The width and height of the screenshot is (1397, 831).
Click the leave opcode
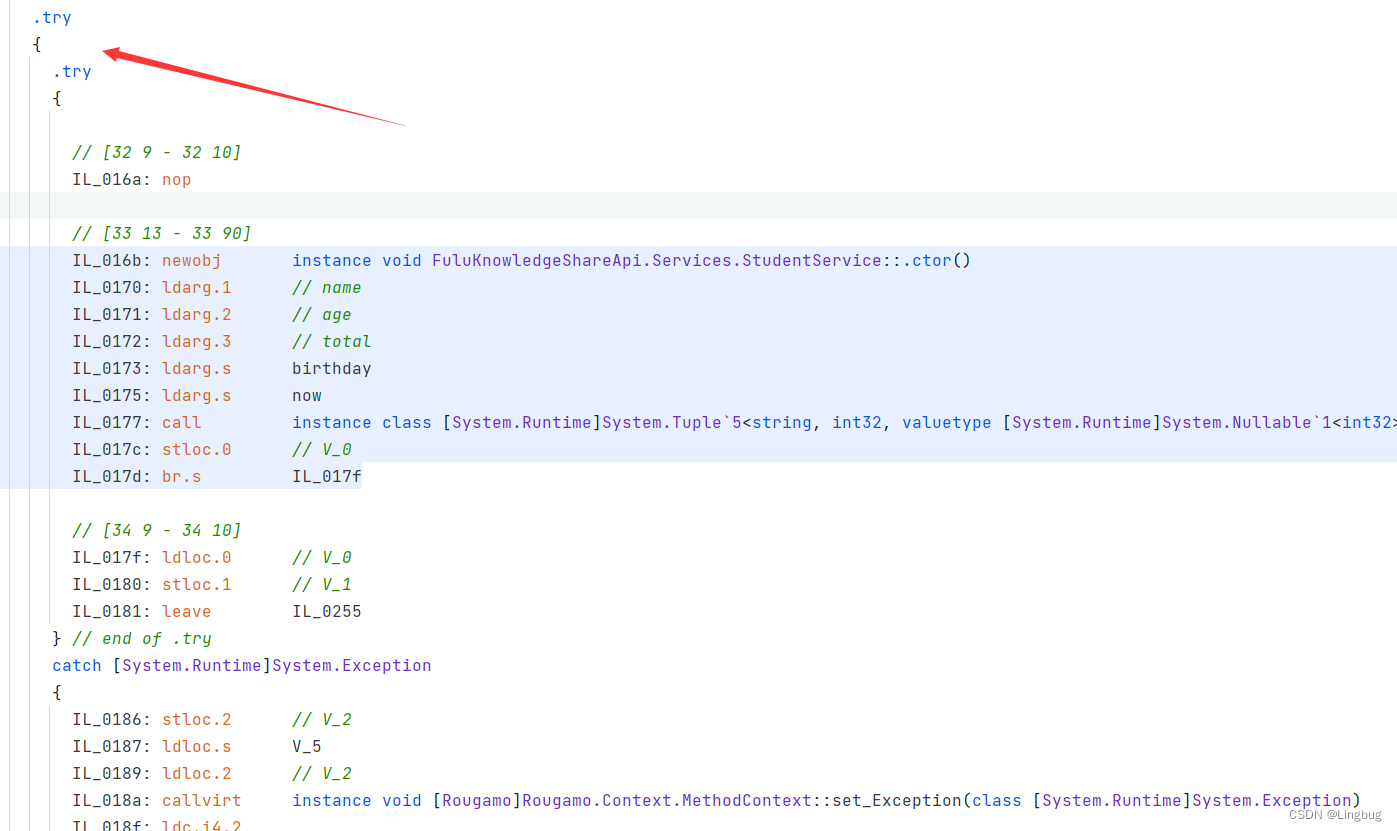point(187,612)
